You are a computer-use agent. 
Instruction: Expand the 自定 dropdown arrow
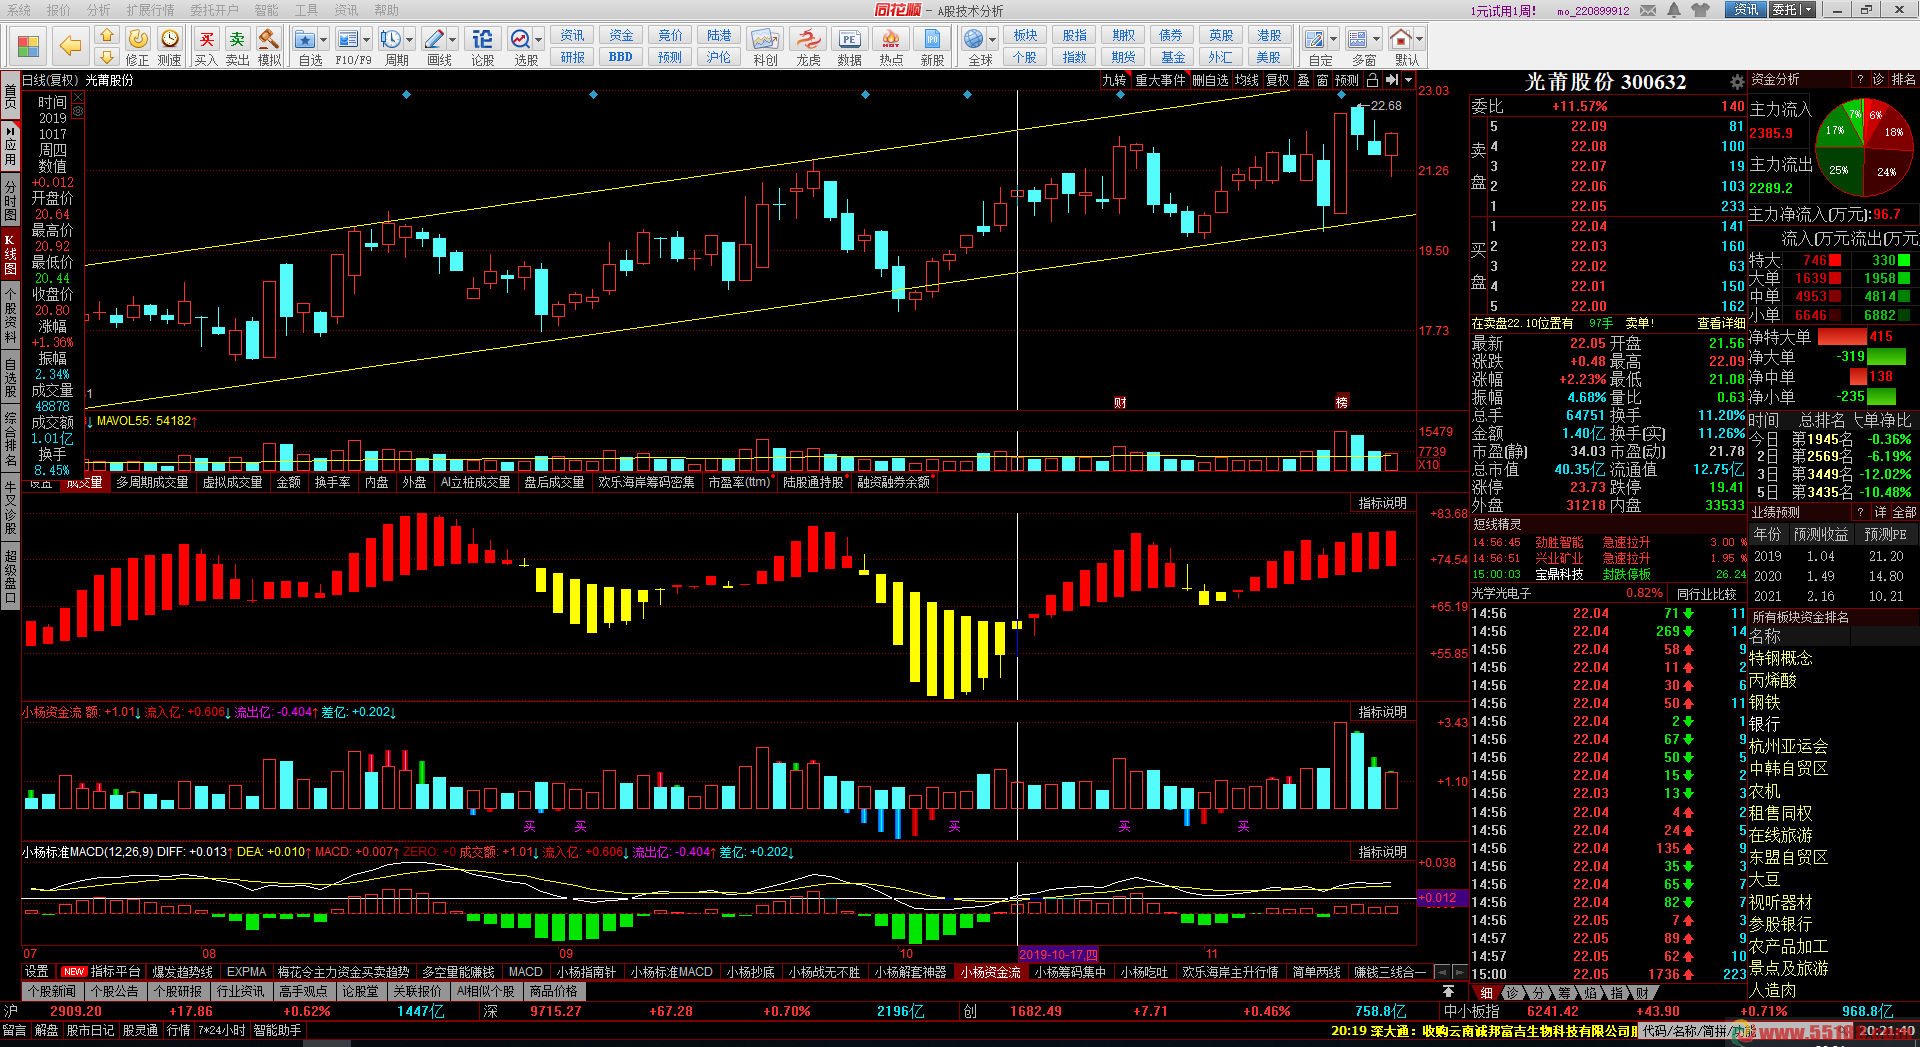click(x=1333, y=40)
